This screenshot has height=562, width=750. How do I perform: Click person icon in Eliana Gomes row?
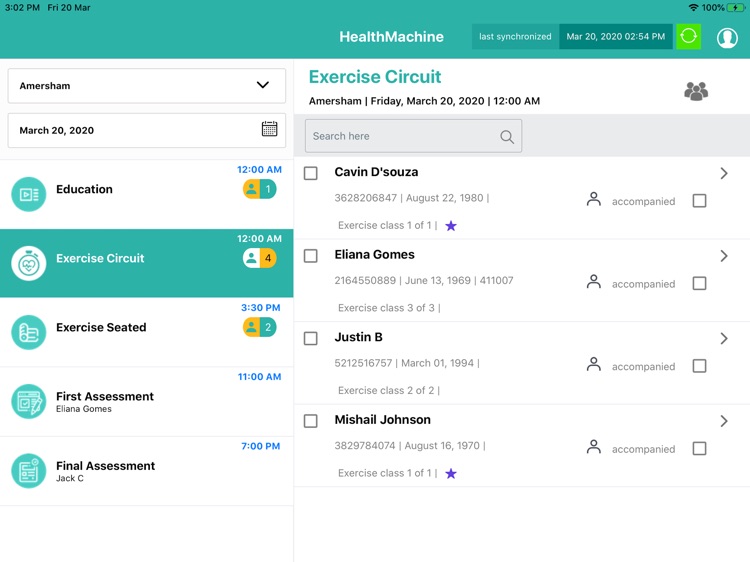[594, 282]
